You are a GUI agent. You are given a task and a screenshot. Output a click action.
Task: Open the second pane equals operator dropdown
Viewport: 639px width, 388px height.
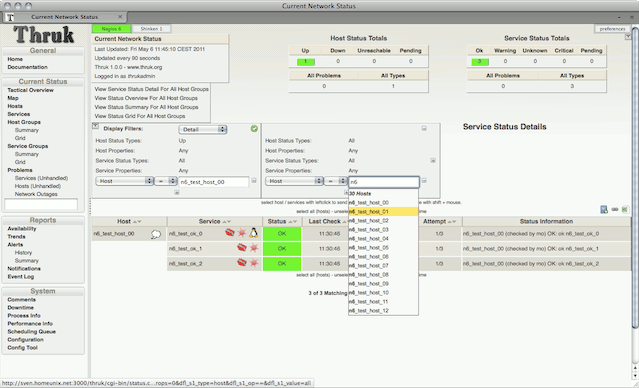(x=336, y=181)
